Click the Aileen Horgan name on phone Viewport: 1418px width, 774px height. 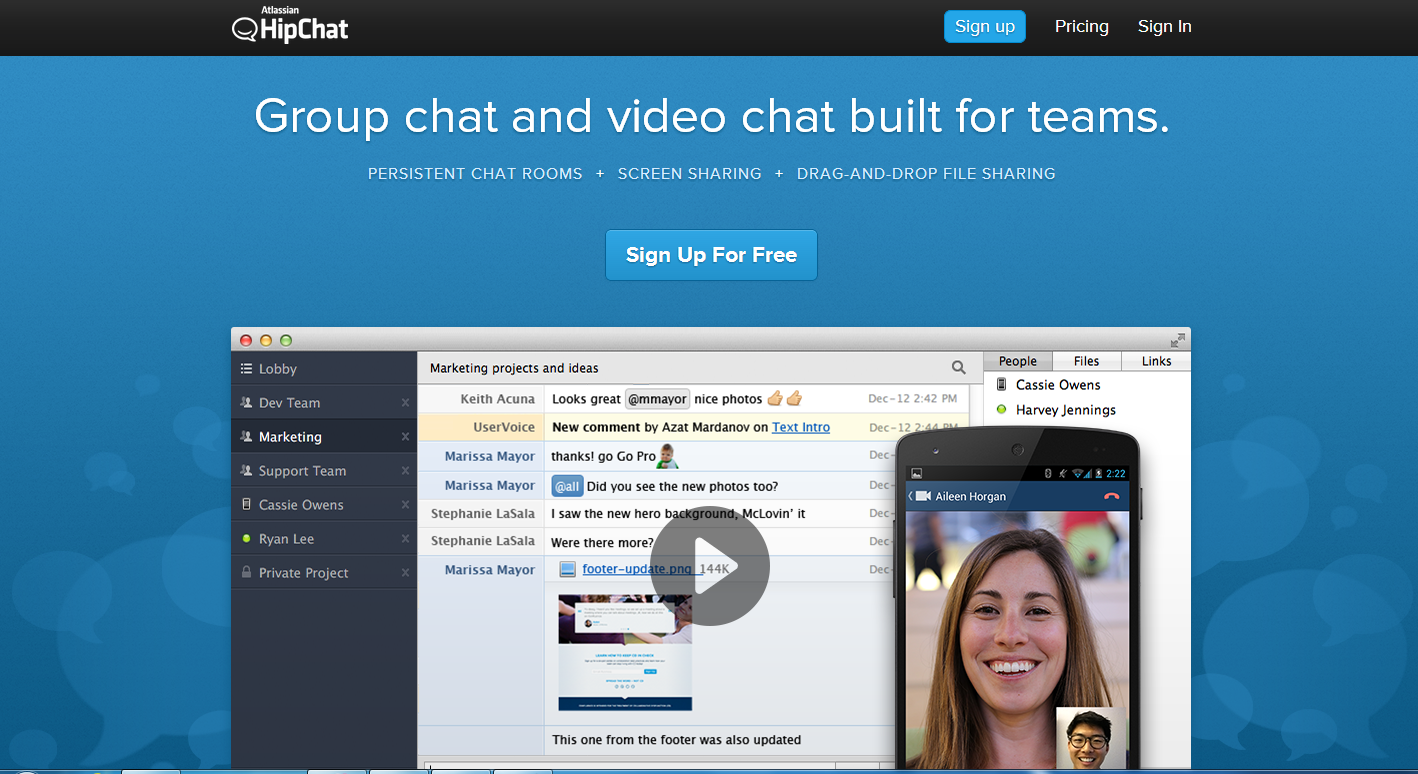[x=971, y=497]
